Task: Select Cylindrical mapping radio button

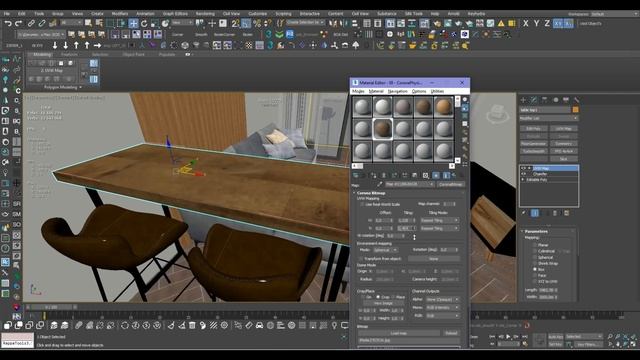Action: [535, 251]
